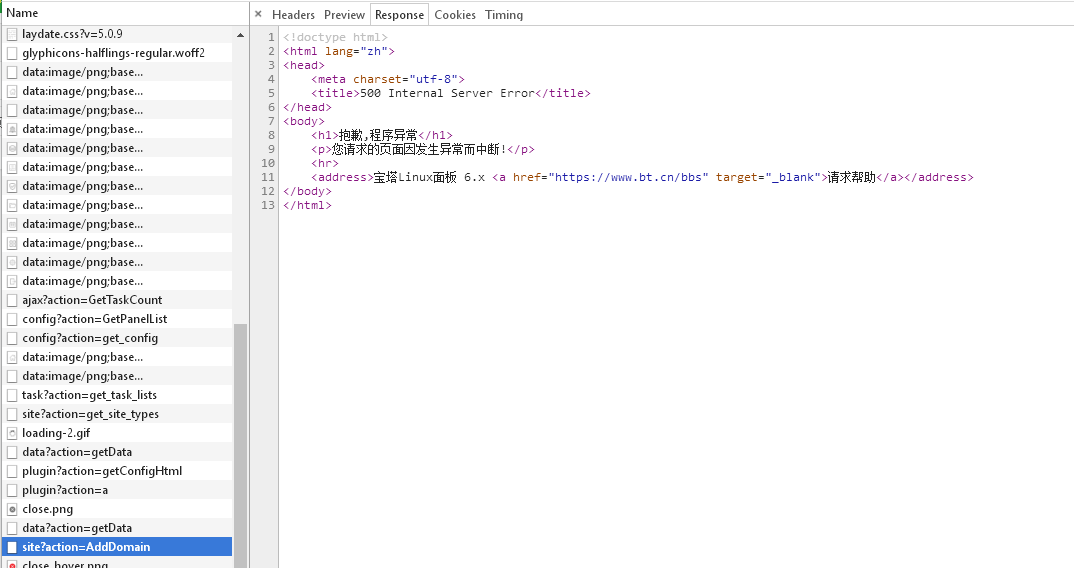The height and width of the screenshot is (568, 1074).
Task: Click the <hr> tag line
Action: (x=325, y=164)
